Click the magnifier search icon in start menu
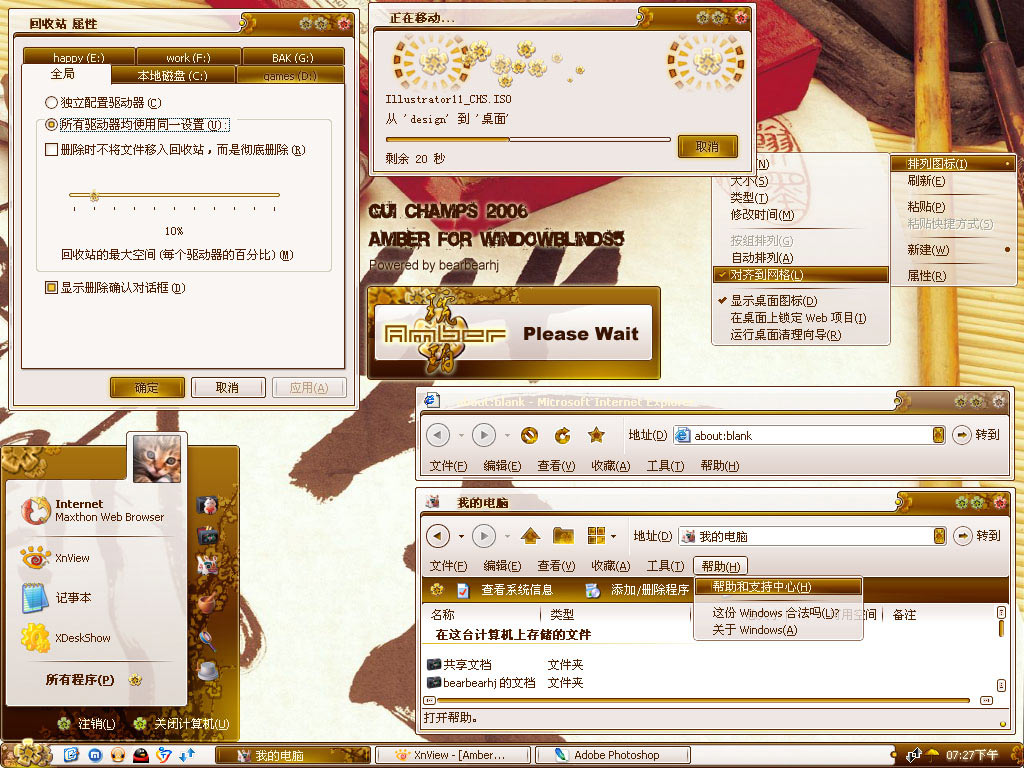 207,639
